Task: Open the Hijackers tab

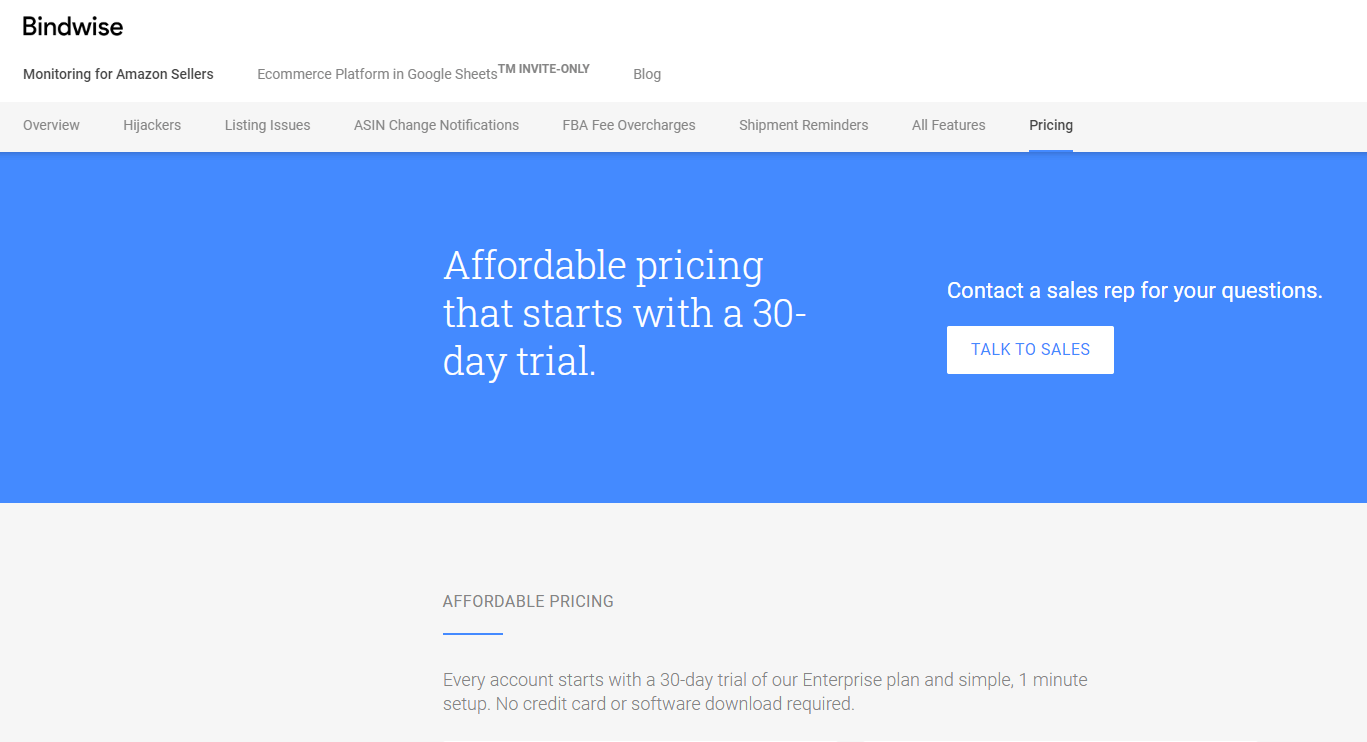Action: (152, 125)
